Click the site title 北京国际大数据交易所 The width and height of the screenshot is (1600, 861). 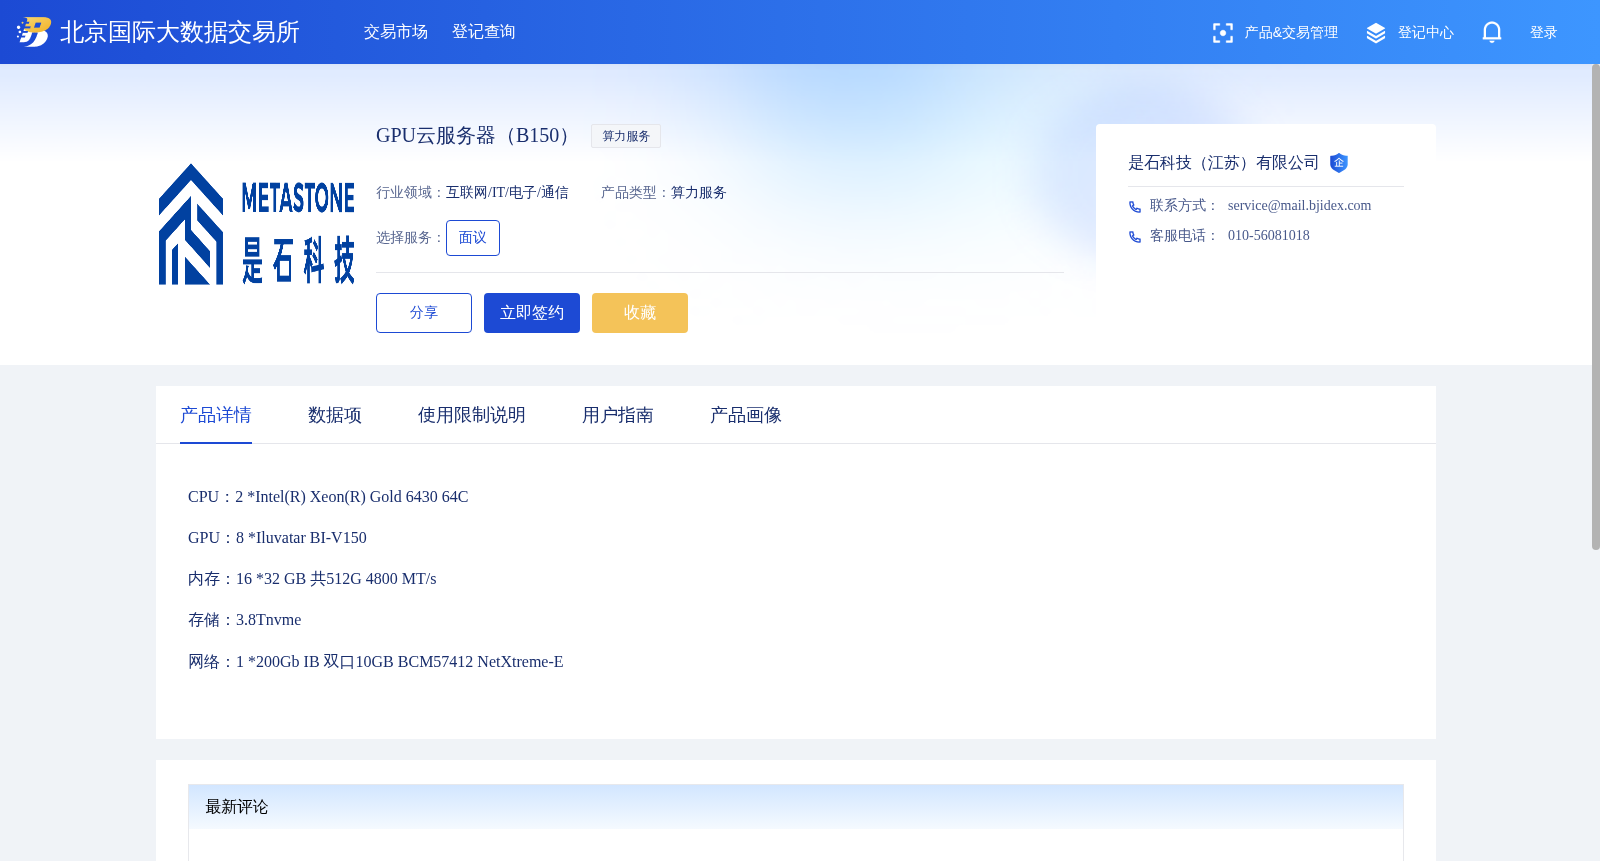(180, 32)
